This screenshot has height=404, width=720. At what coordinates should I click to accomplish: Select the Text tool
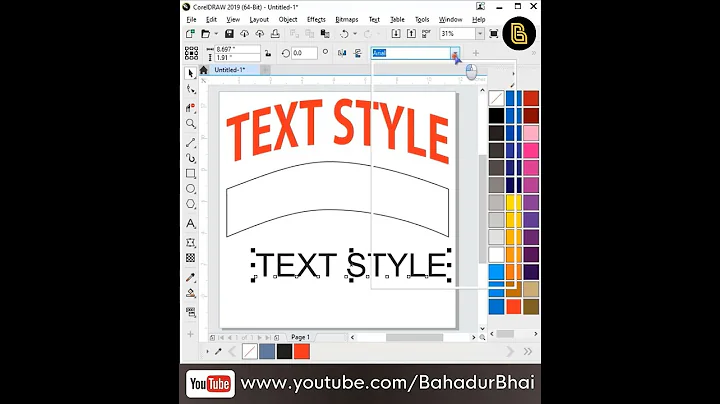click(x=191, y=224)
